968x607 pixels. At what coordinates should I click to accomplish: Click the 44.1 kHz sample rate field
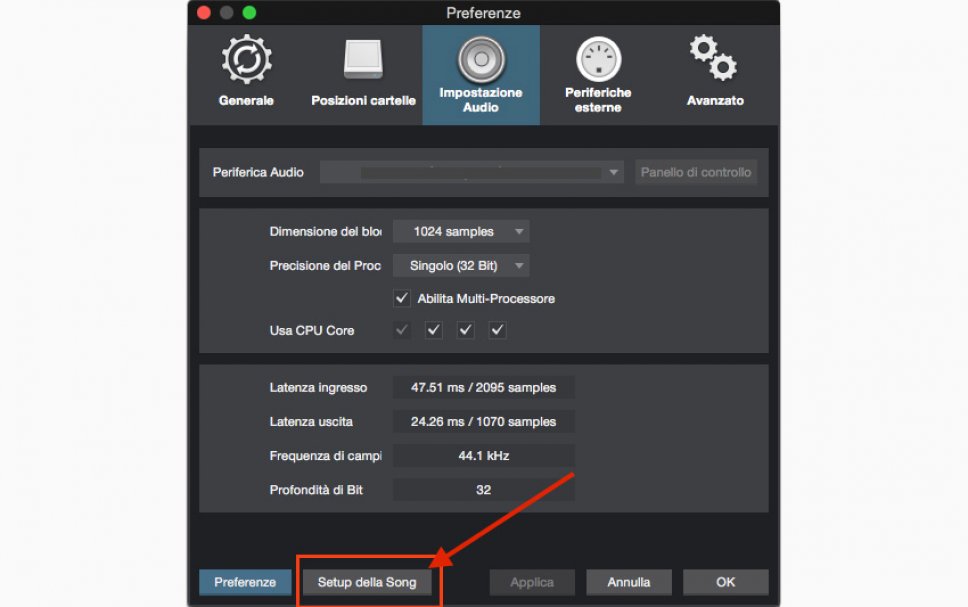coord(483,456)
